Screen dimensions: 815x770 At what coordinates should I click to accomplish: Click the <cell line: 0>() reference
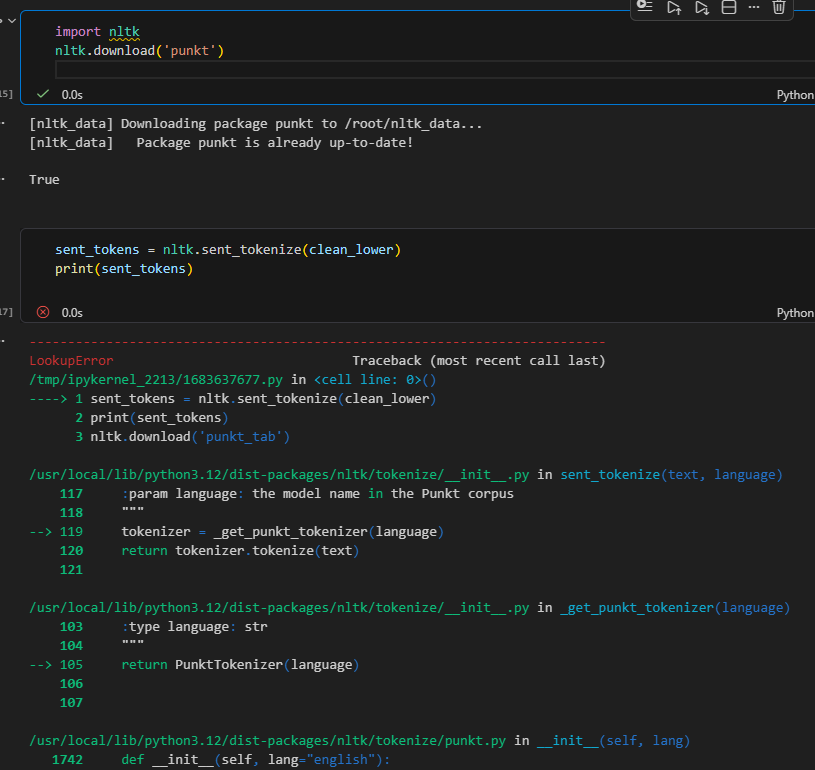click(375, 380)
